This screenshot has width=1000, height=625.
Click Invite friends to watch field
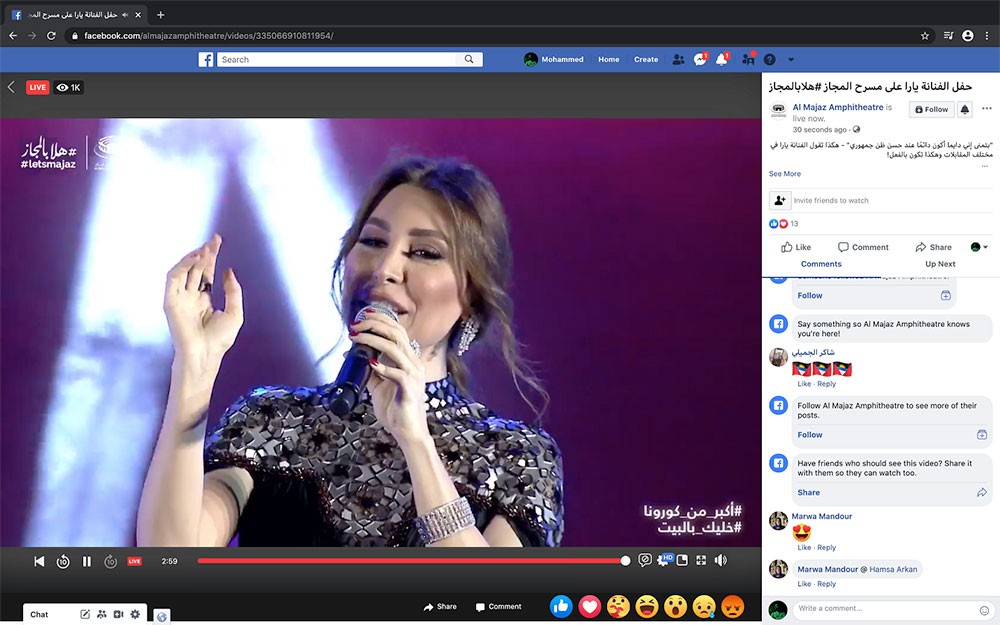coord(881,200)
